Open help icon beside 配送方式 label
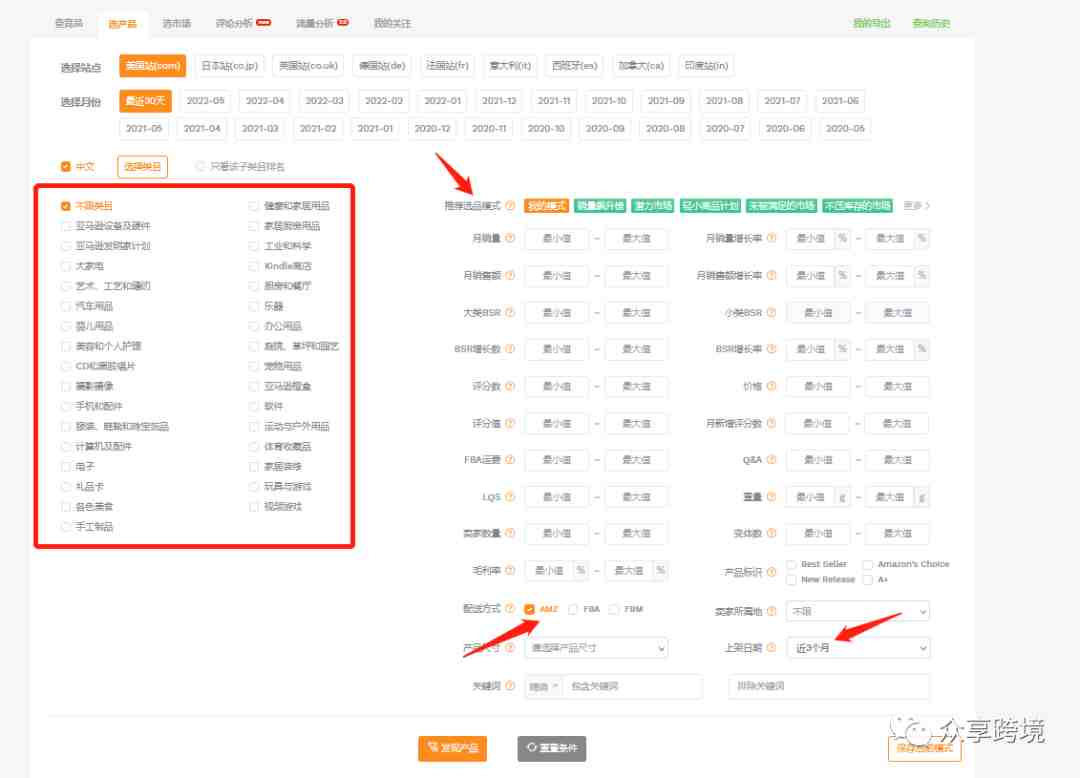 510,608
